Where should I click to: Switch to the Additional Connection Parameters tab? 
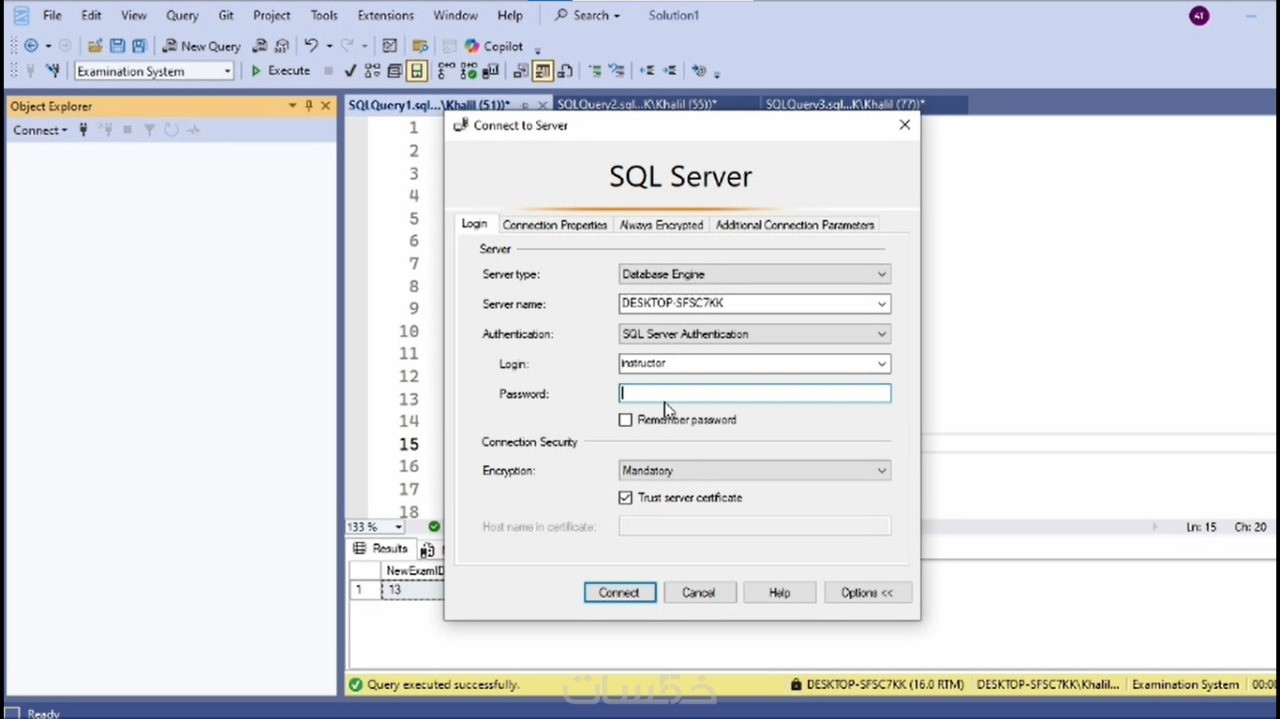point(794,225)
